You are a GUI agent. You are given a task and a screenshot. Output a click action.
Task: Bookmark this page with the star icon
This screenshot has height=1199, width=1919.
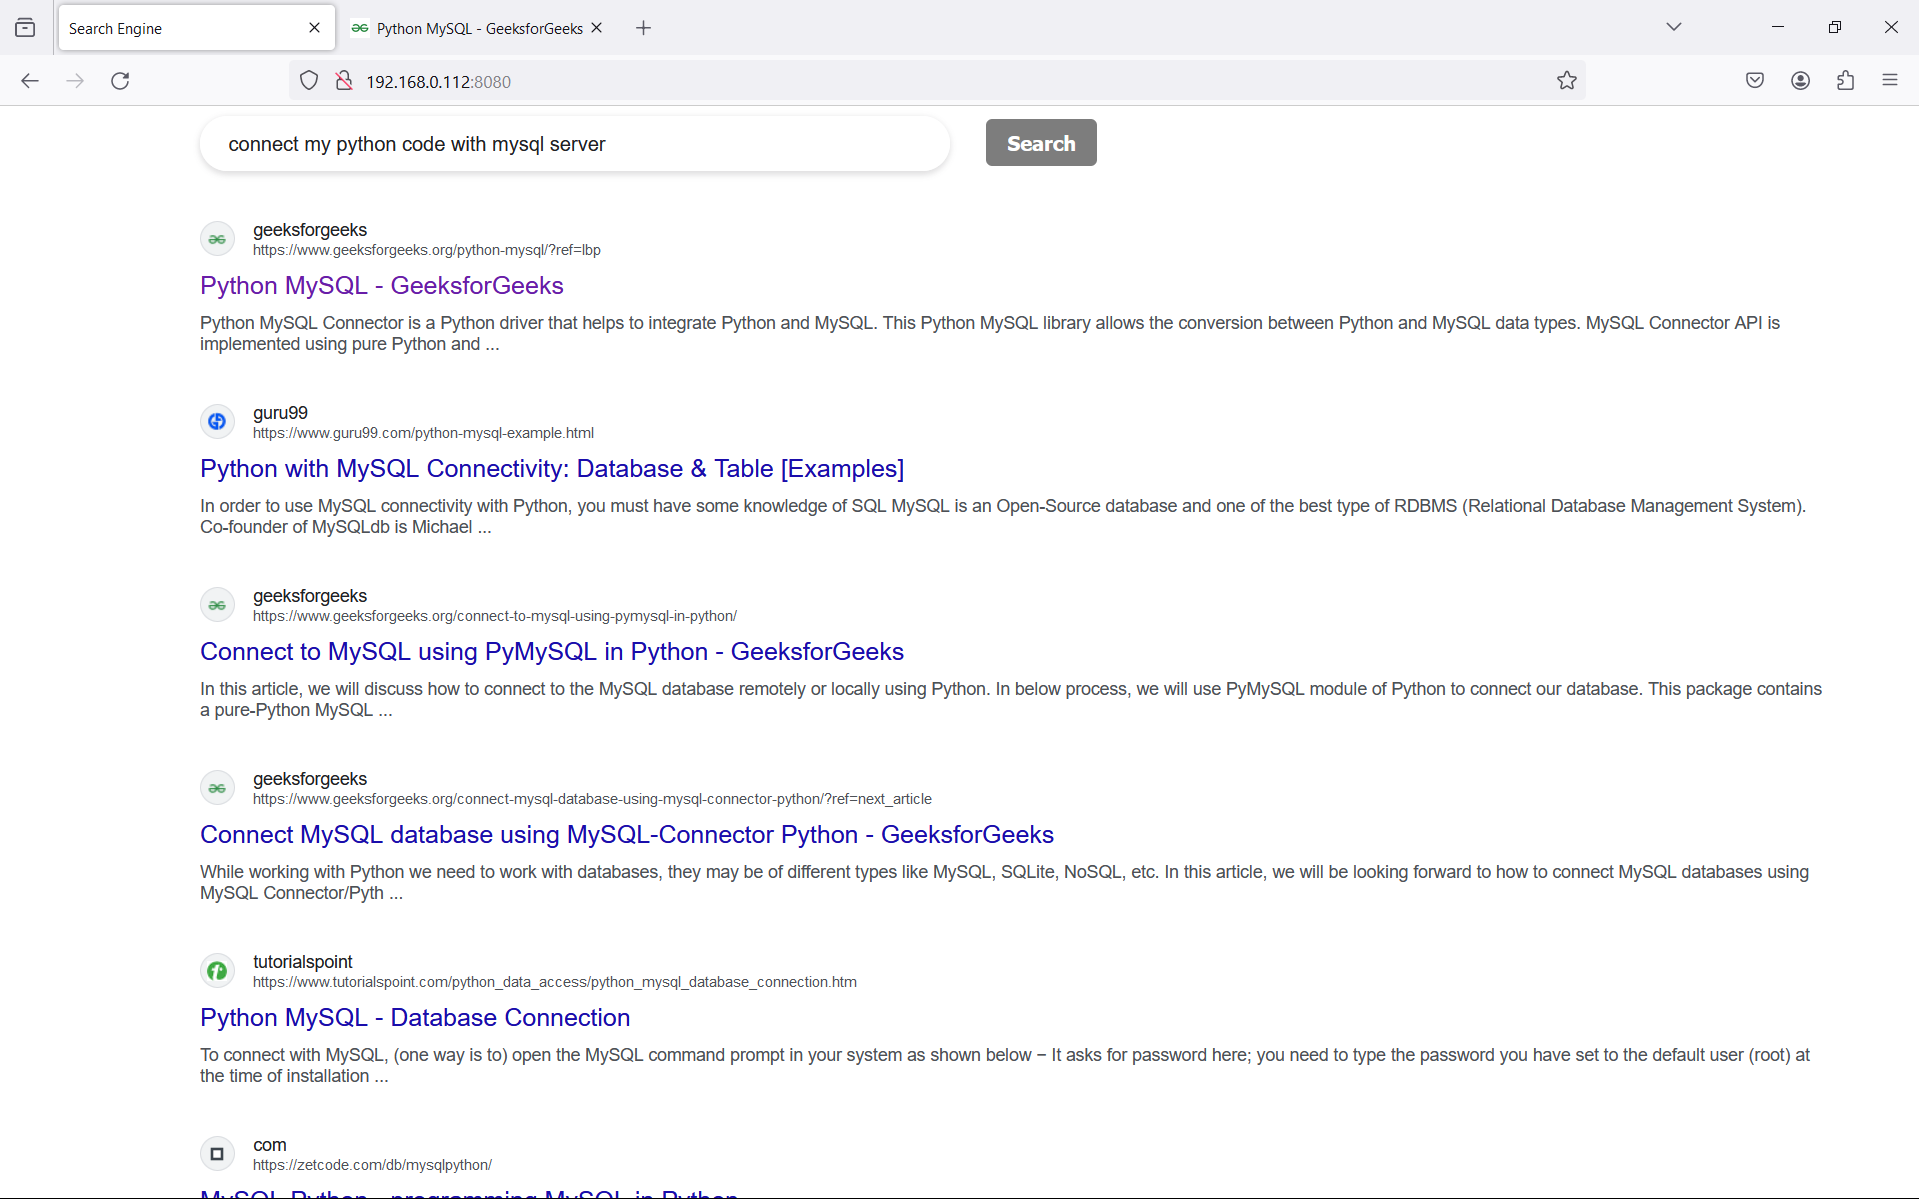[x=1567, y=81]
